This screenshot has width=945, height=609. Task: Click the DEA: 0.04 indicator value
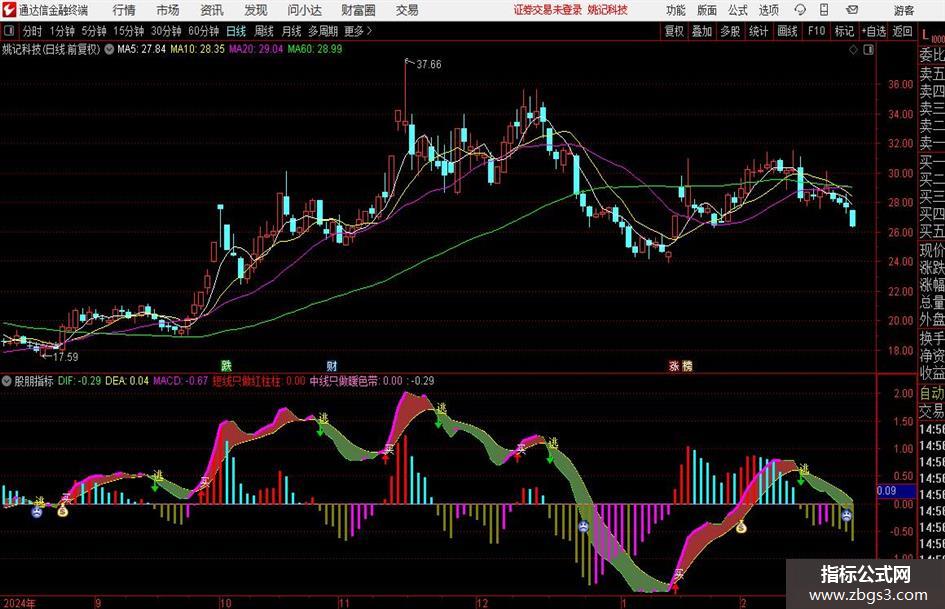click(x=127, y=381)
